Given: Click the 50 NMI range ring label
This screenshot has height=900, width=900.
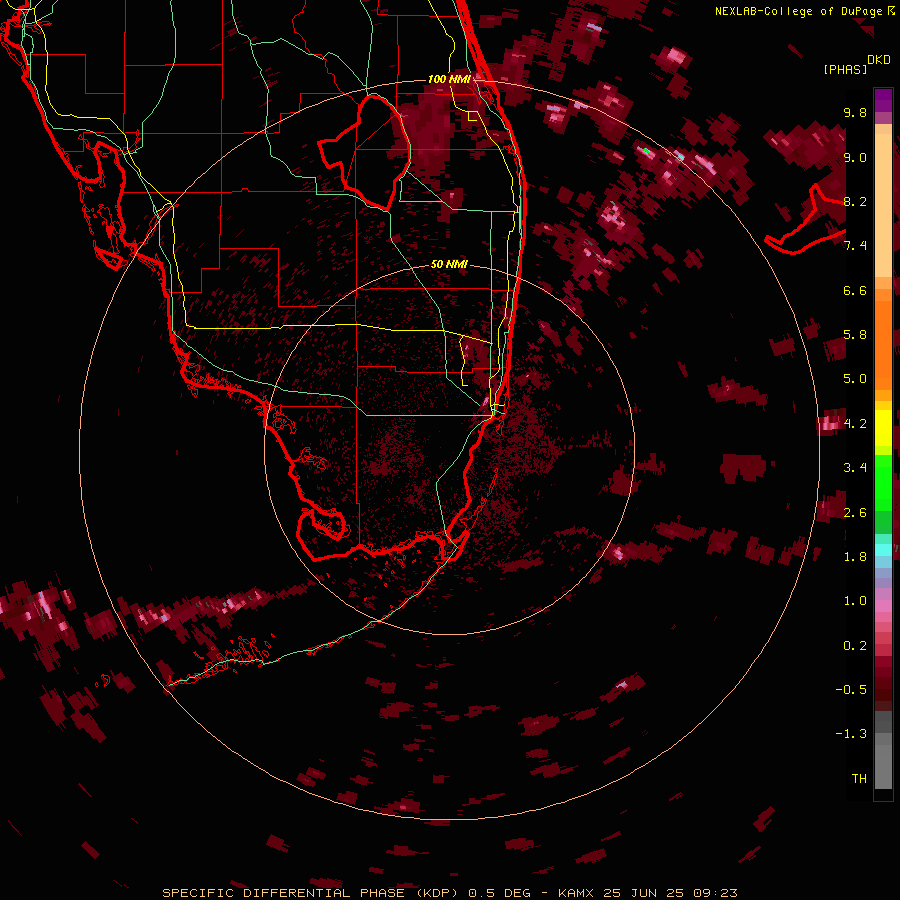Looking at the screenshot, I should point(449,264).
